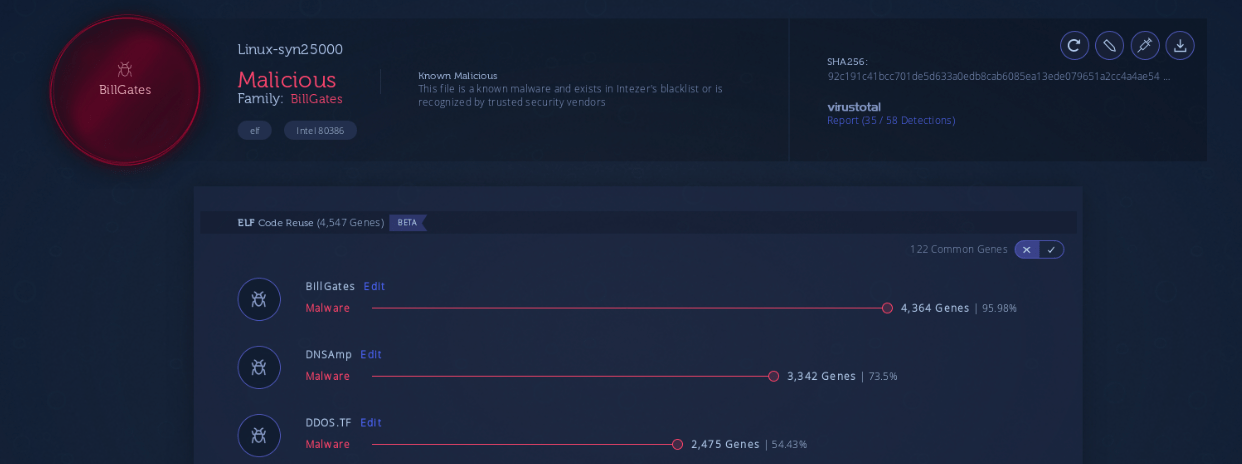Toggle the Common Genes switch
Viewport: 1242px width, 464px height.
1039,250
